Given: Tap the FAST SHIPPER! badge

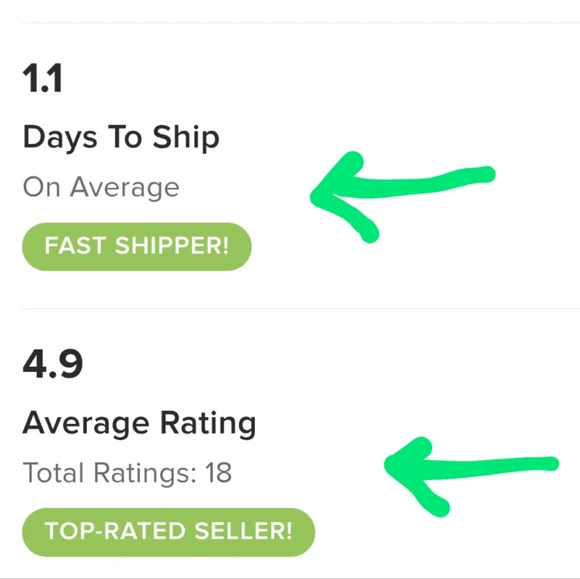Looking at the screenshot, I should click(x=137, y=246).
